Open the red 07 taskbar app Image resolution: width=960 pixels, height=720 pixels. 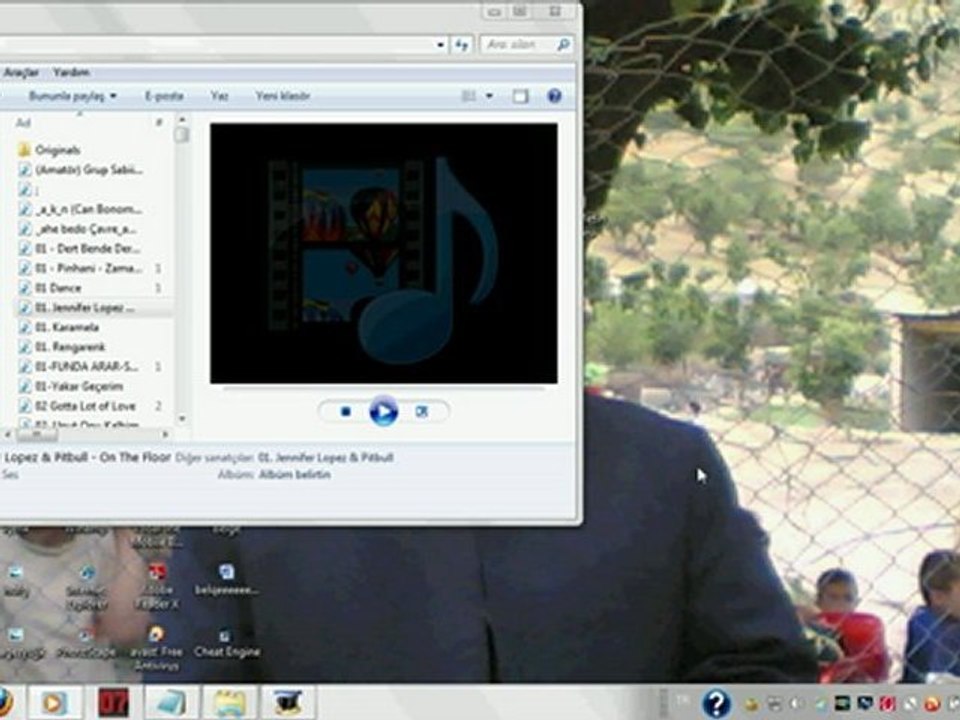coord(113,703)
